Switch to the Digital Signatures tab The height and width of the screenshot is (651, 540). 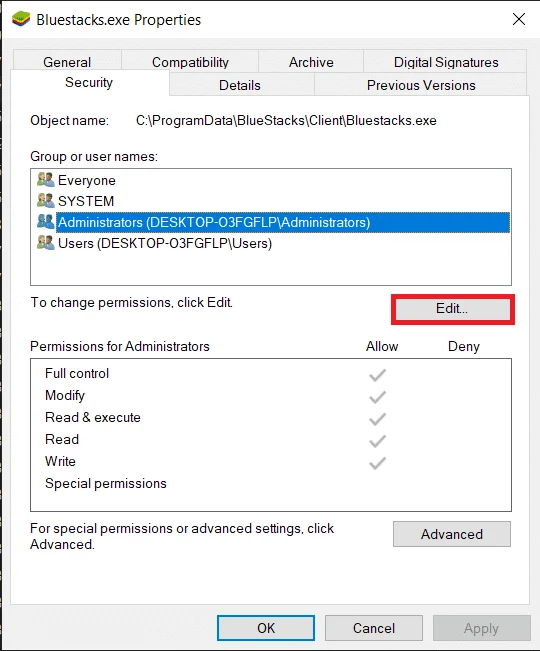[x=446, y=62]
